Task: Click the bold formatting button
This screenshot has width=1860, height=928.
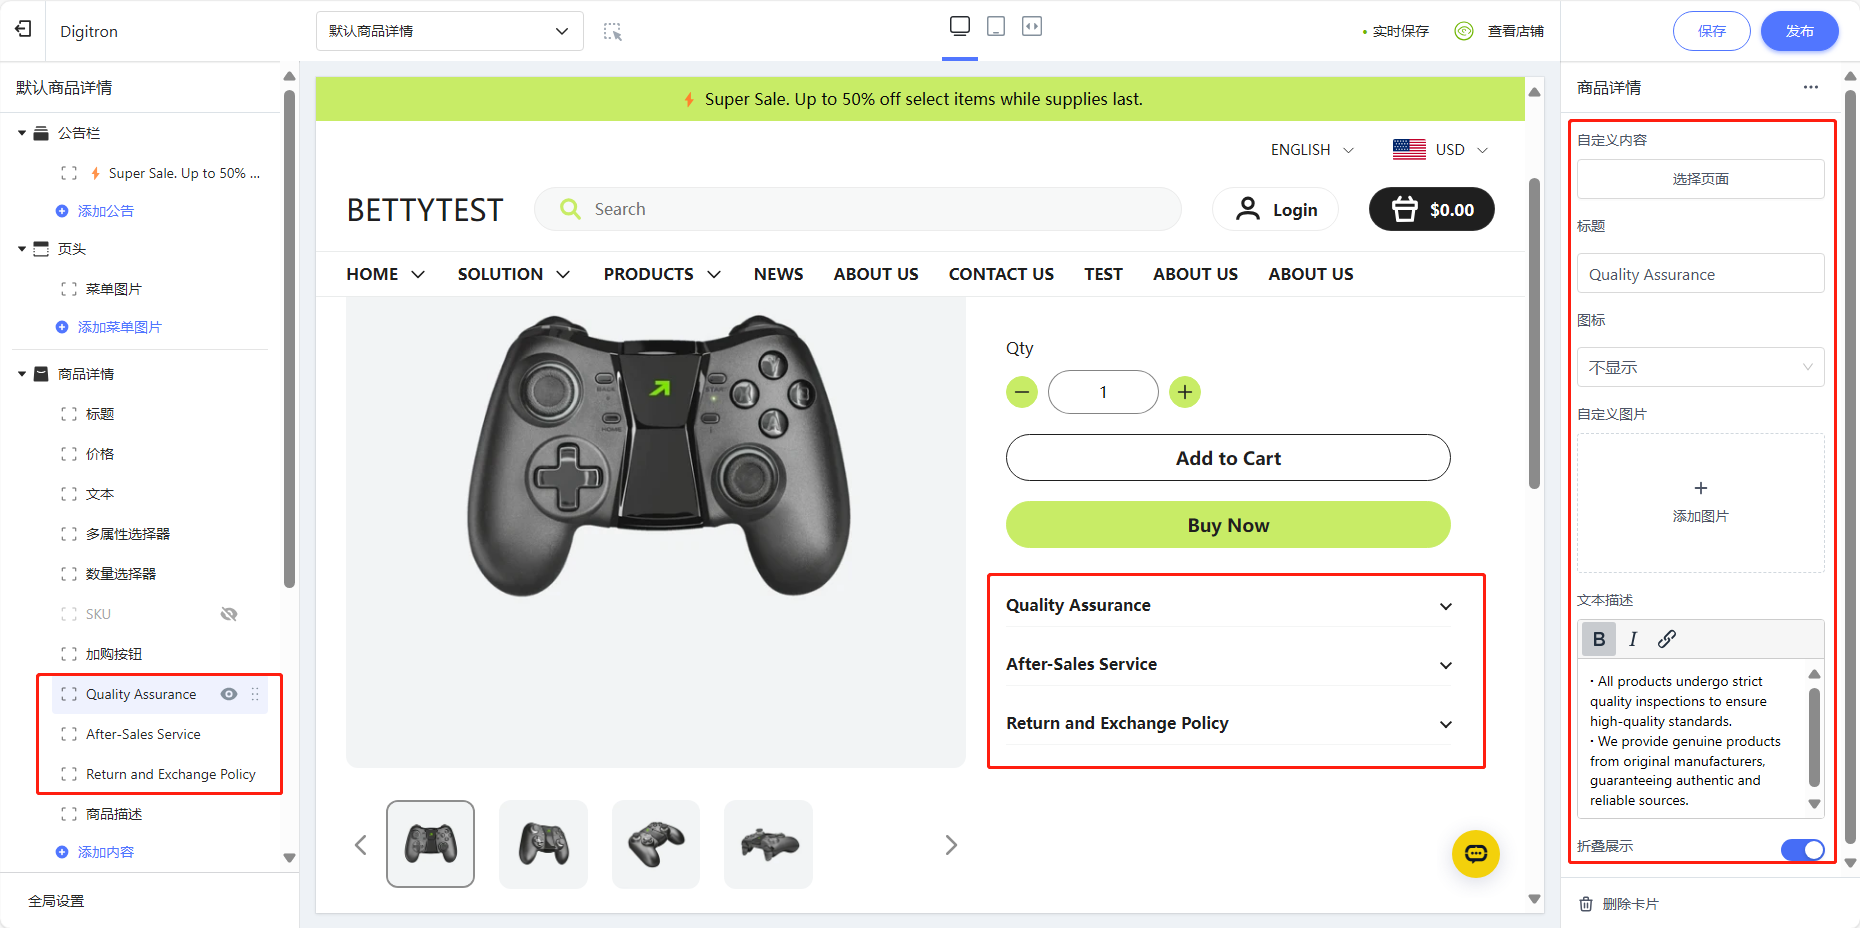Action: [1599, 639]
